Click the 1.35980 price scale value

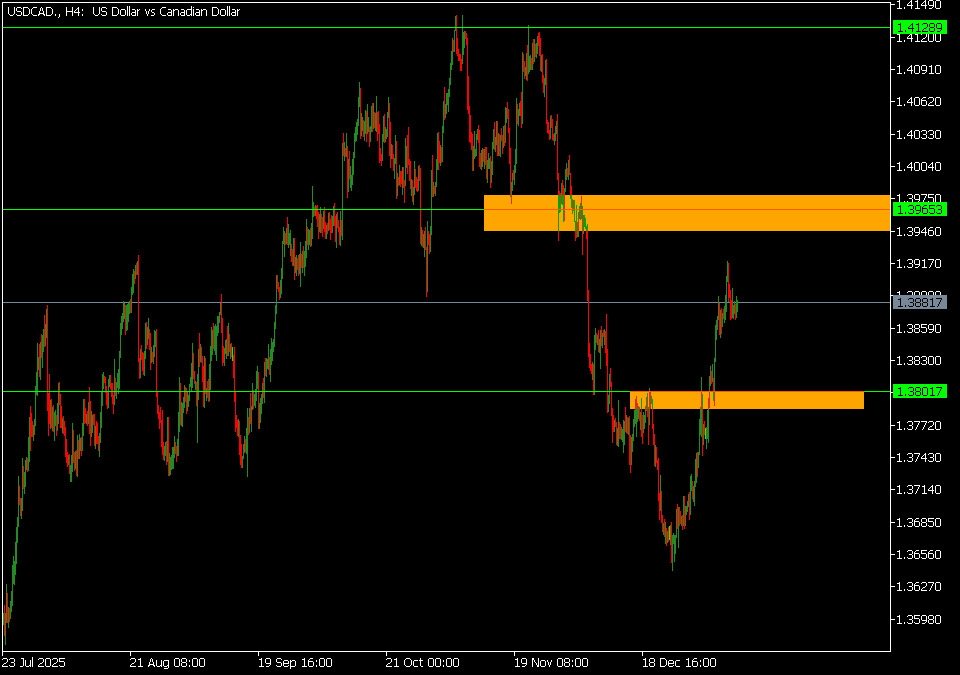[921, 619]
